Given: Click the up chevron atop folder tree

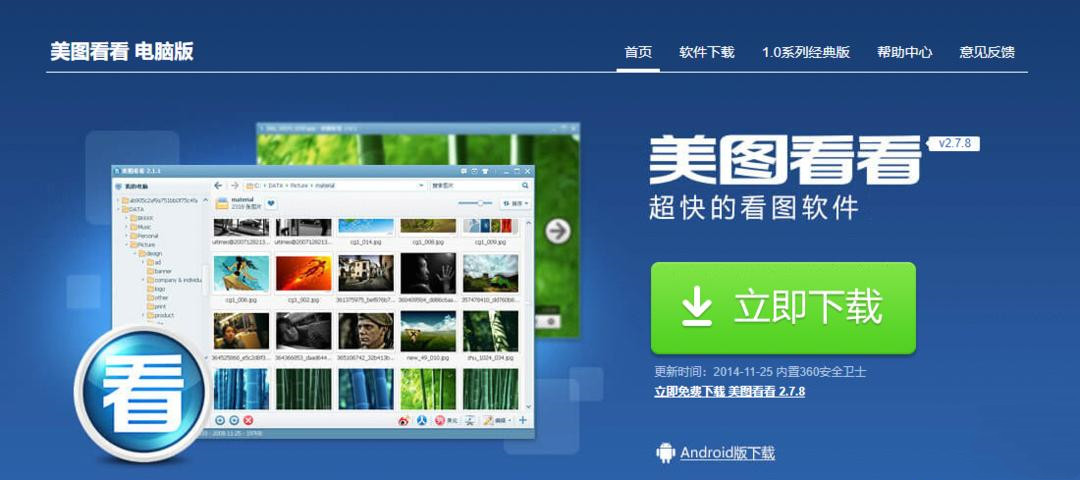Looking at the screenshot, I should point(205,200).
